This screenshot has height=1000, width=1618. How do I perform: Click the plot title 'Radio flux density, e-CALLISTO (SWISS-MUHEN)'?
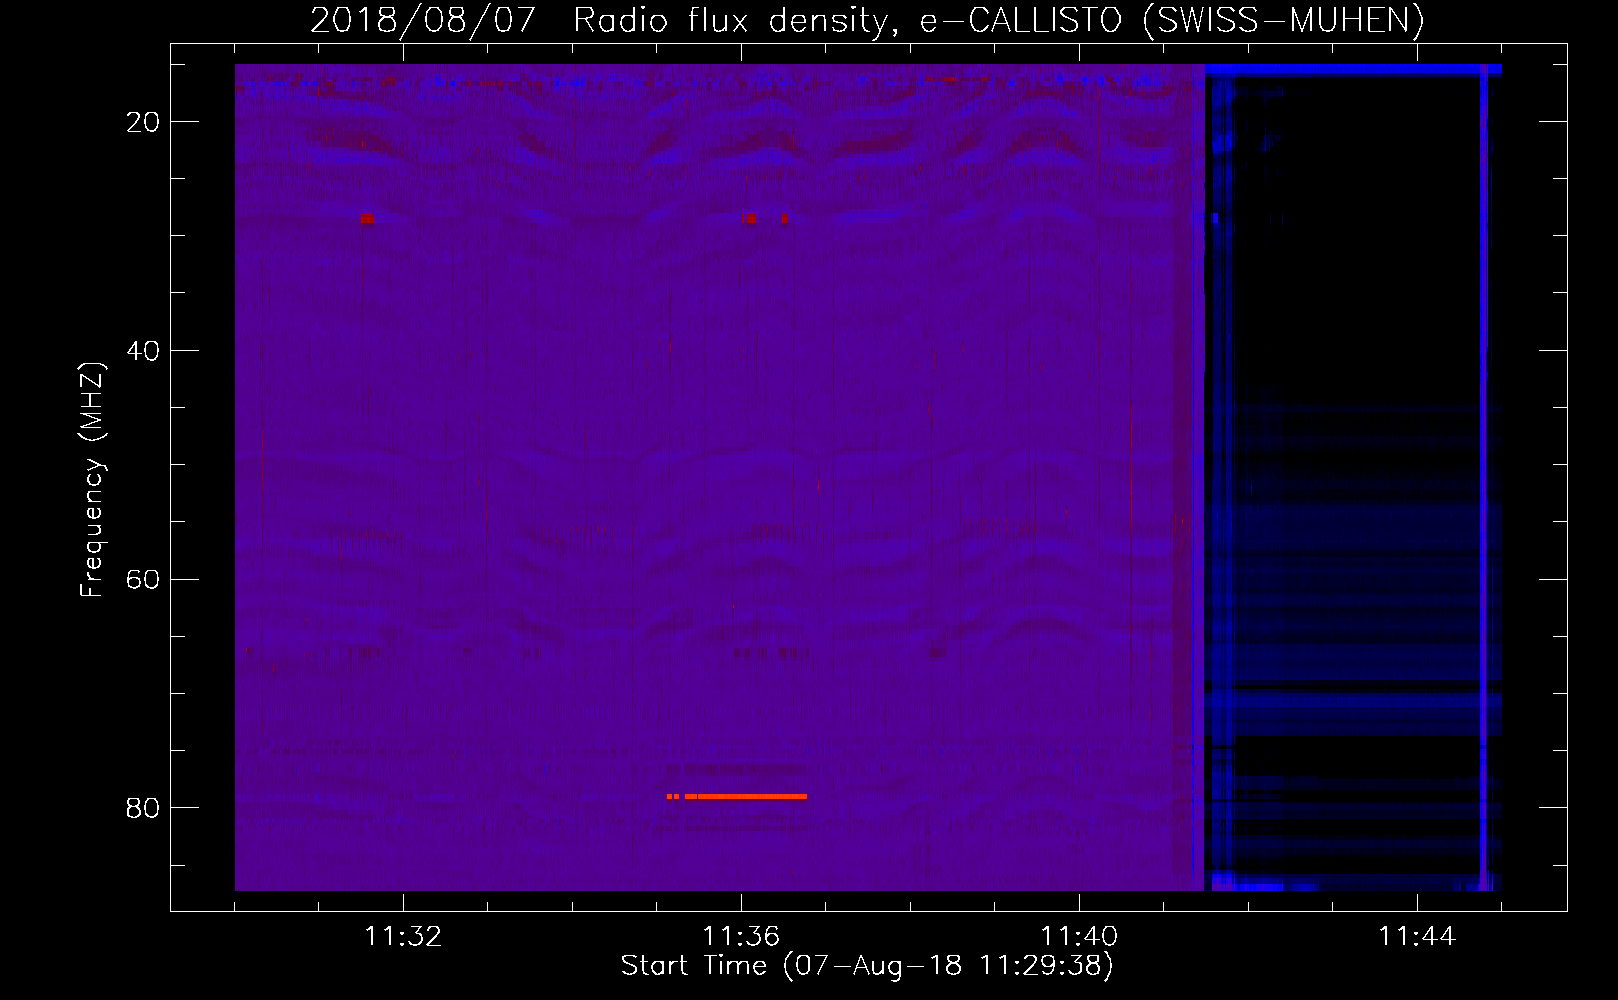pyautogui.click(x=998, y=20)
